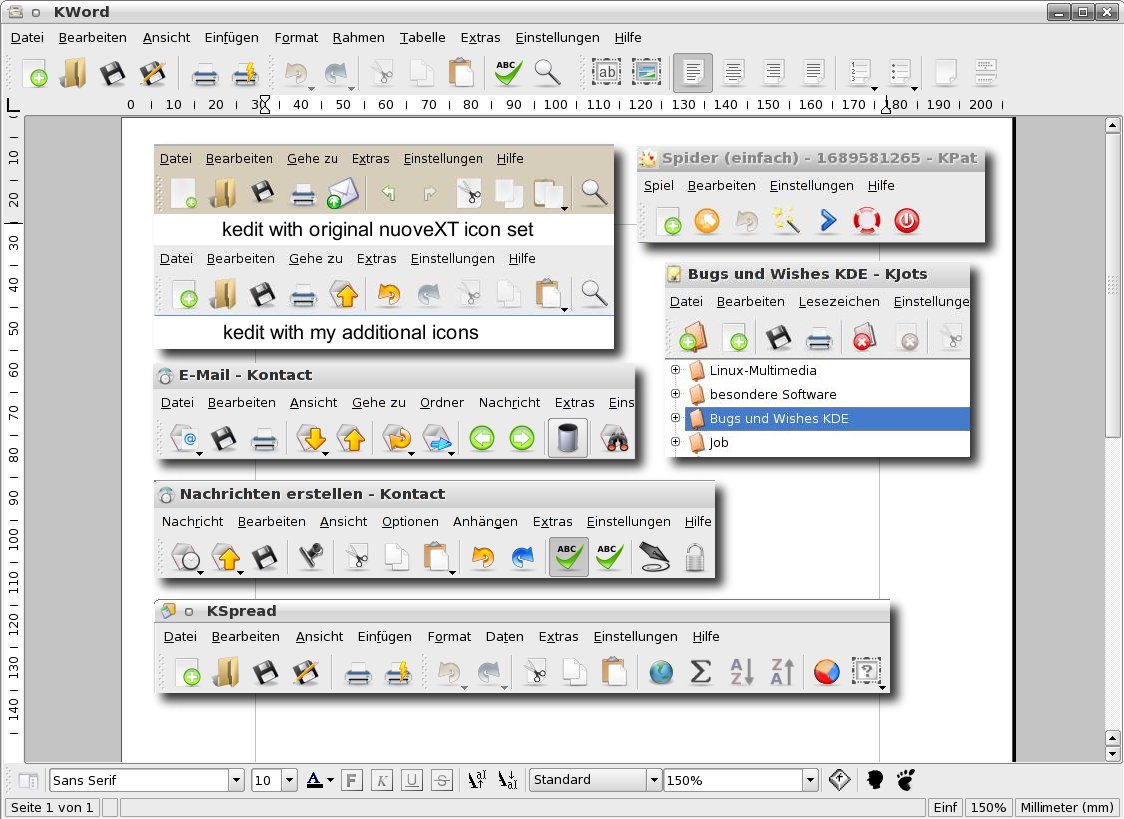The width and height of the screenshot is (1124, 819).
Task: Click red power icon in KPat toolbar
Action: click(906, 221)
